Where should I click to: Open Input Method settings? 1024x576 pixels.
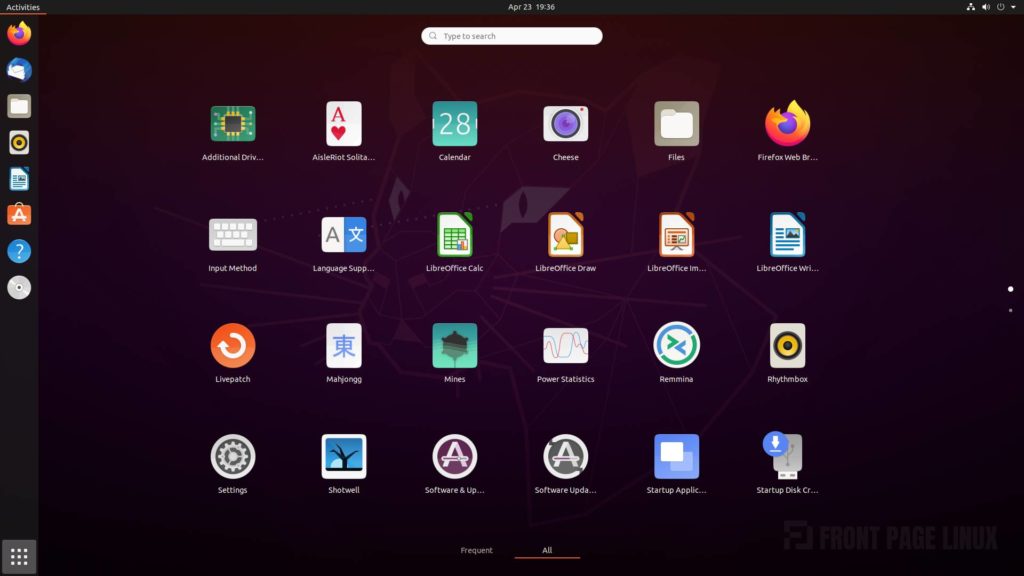click(232, 235)
